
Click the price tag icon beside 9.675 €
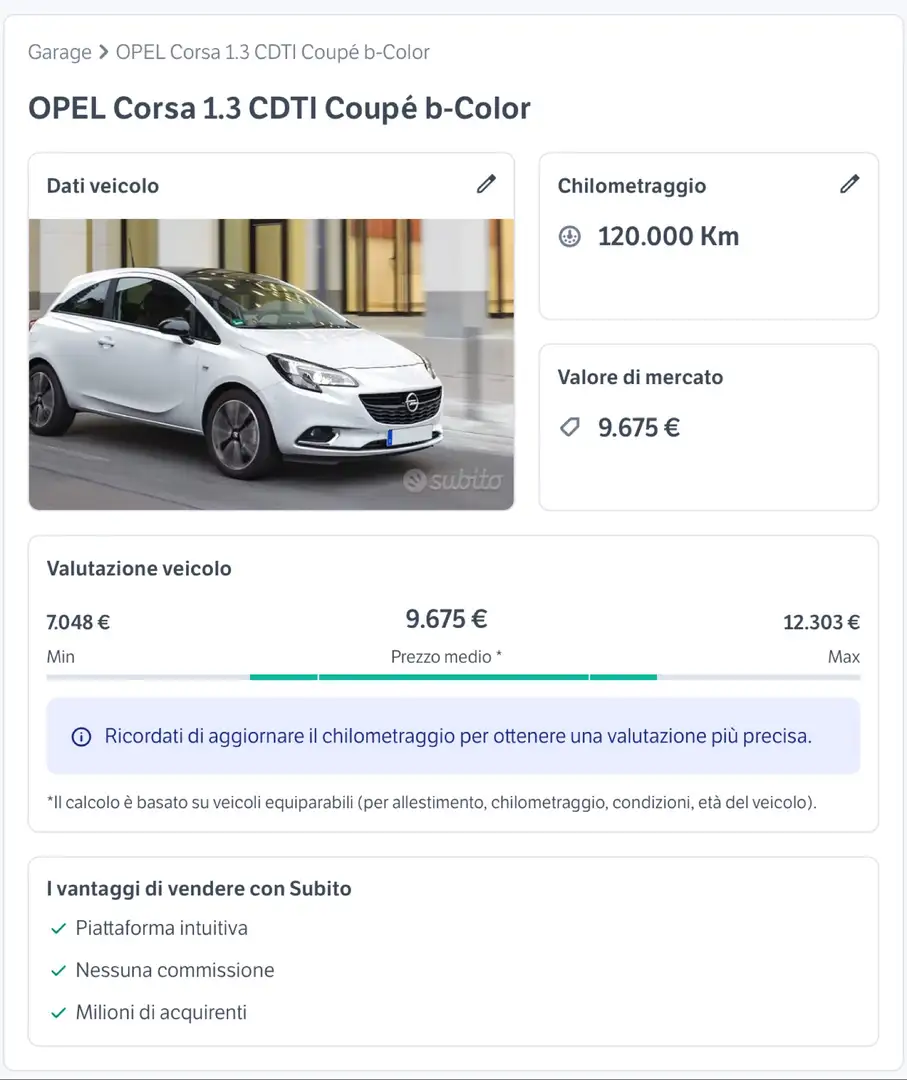click(569, 428)
